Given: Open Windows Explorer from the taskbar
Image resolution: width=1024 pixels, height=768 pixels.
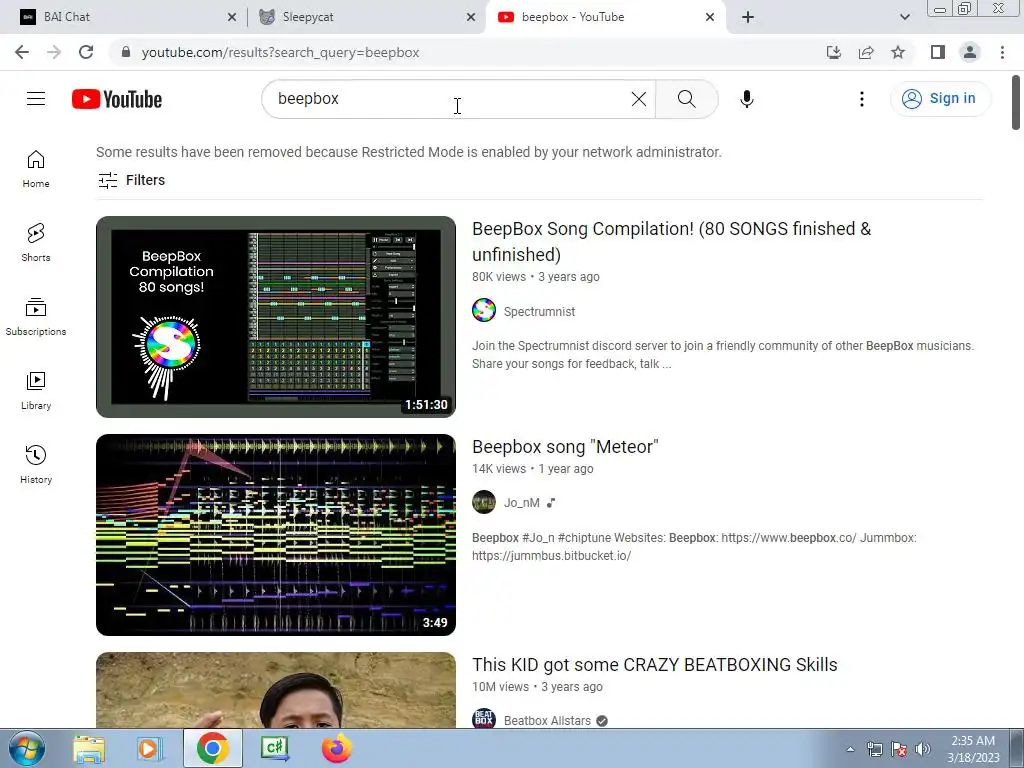Looking at the screenshot, I should (89, 748).
